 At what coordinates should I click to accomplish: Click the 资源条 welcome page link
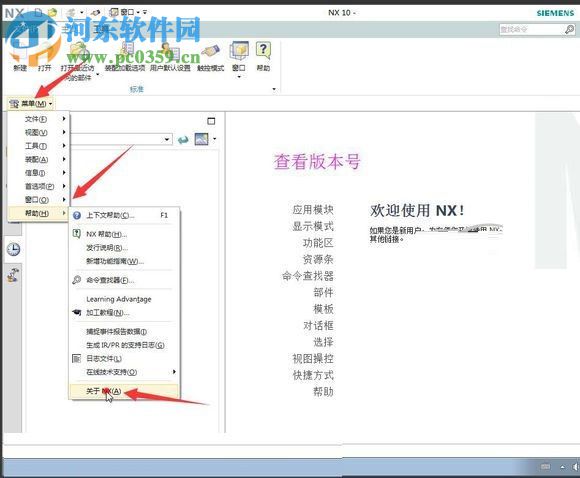[318, 259]
